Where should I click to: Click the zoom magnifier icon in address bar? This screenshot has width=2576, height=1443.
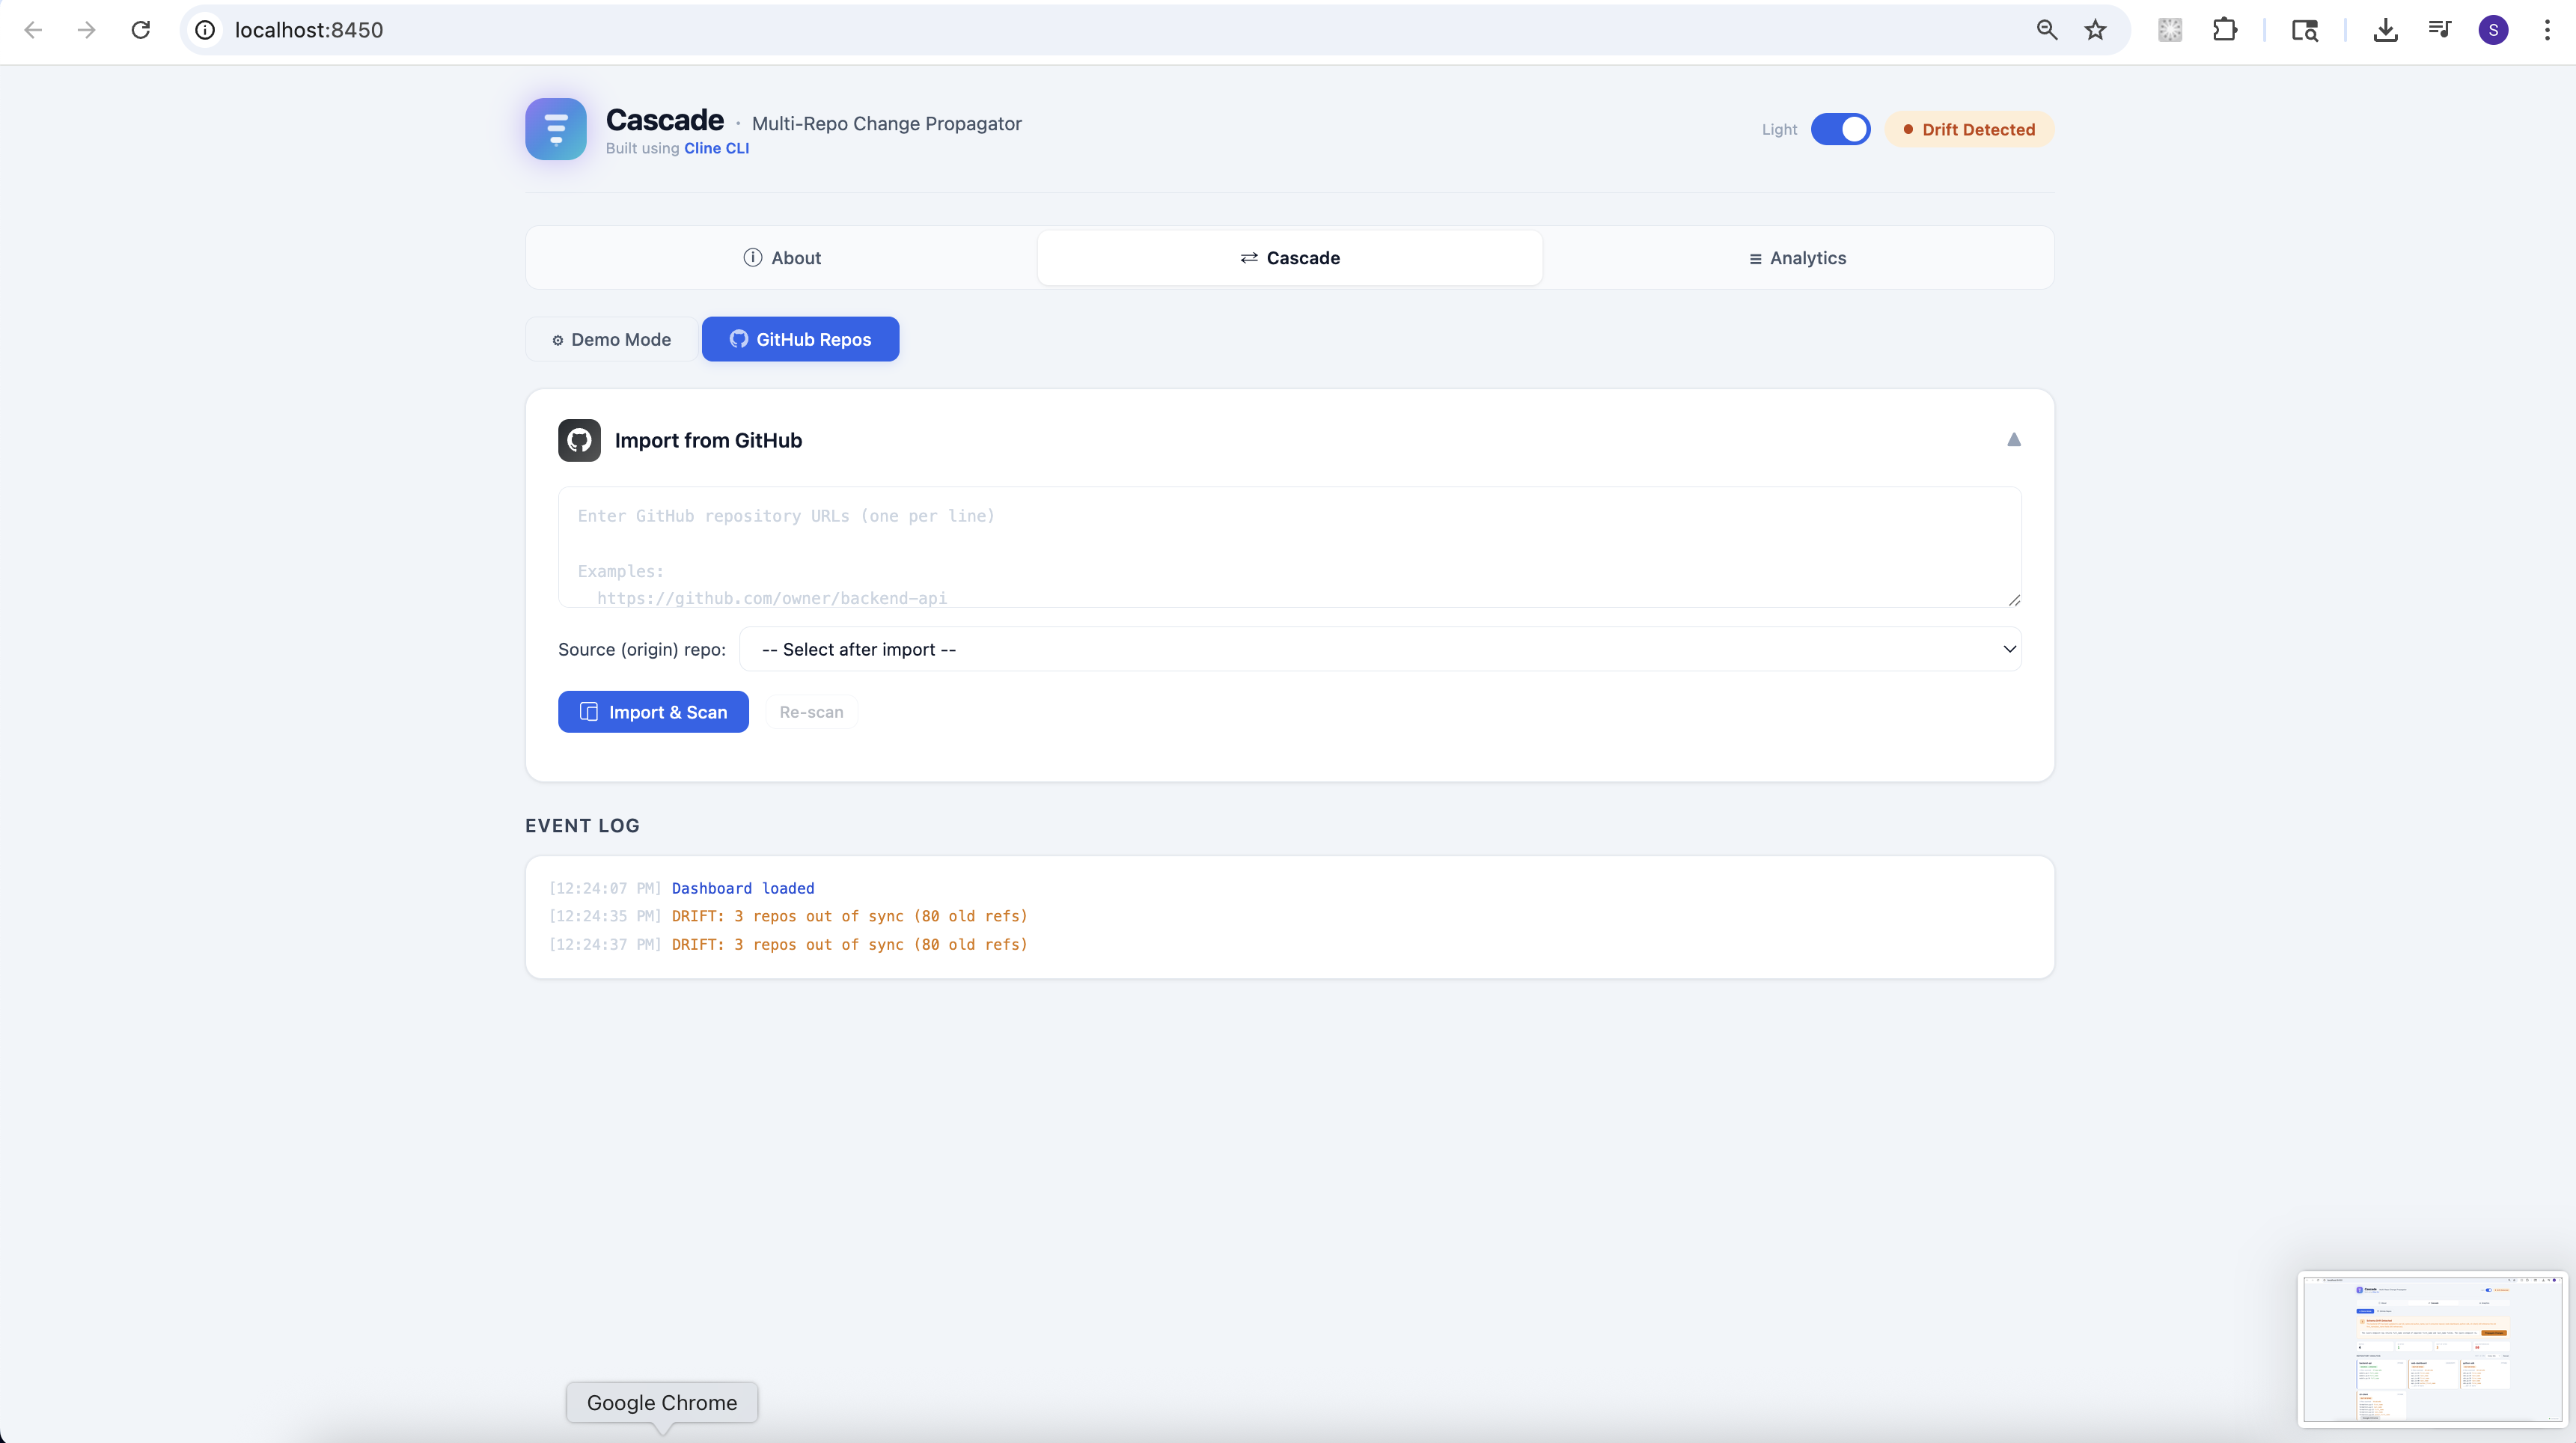click(2046, 30)
